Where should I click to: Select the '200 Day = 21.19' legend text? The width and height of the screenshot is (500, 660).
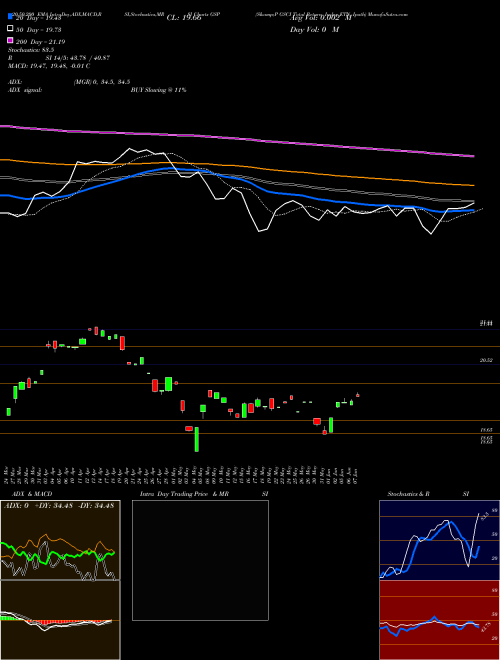pyautogui.click(x=40, y=42)
